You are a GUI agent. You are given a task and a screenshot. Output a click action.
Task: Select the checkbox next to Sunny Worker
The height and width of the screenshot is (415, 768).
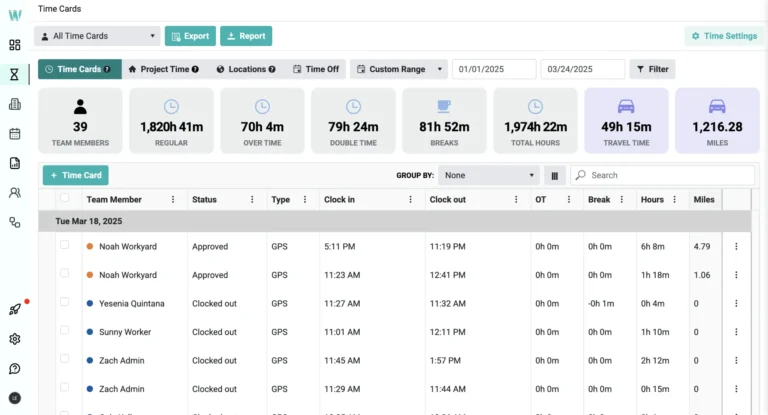tap(65, 331)
